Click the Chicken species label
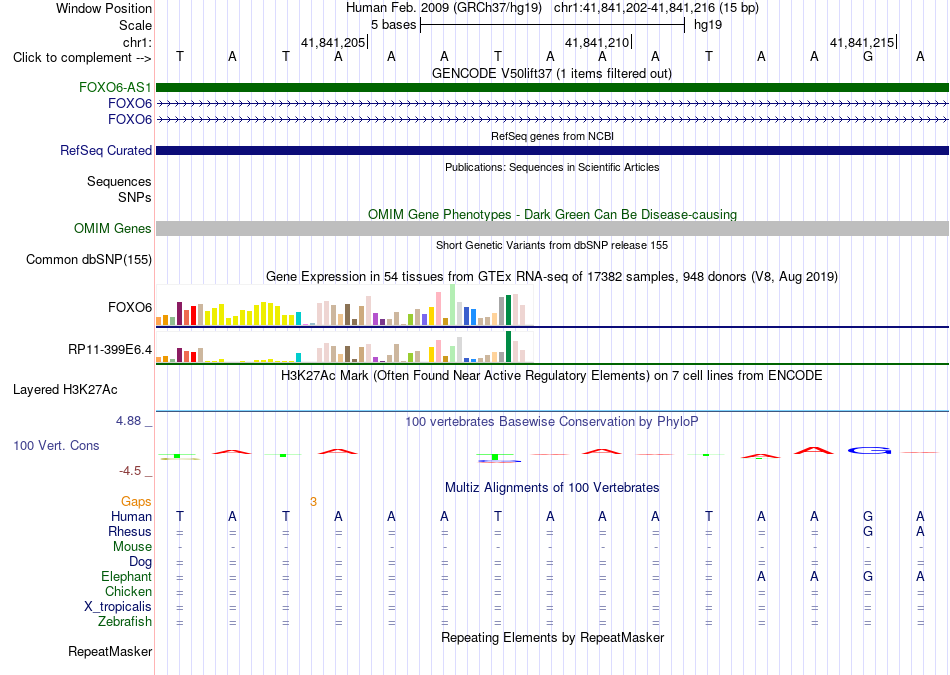This screenshot has height=675, width=950. (x=128, y=591)
